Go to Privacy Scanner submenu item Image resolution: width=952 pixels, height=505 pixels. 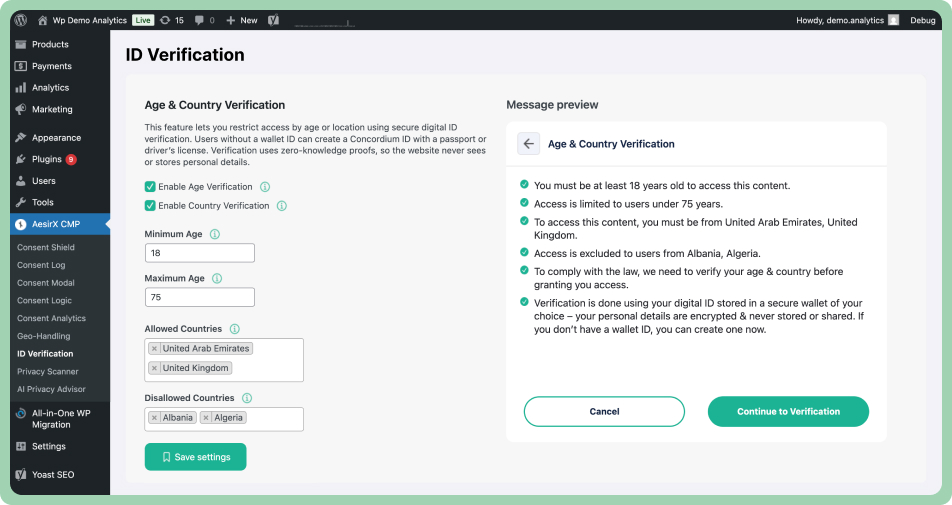(48, 371)
